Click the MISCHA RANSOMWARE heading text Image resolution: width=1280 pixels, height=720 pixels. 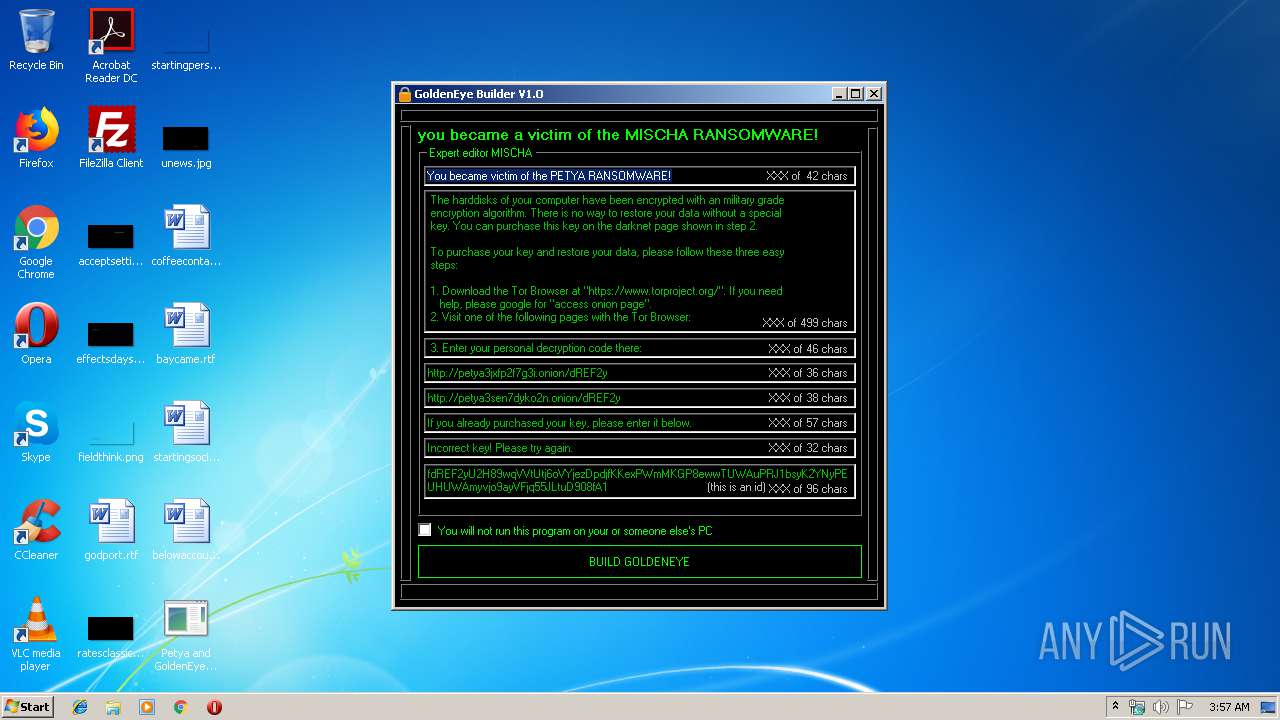tap(617, 134)
